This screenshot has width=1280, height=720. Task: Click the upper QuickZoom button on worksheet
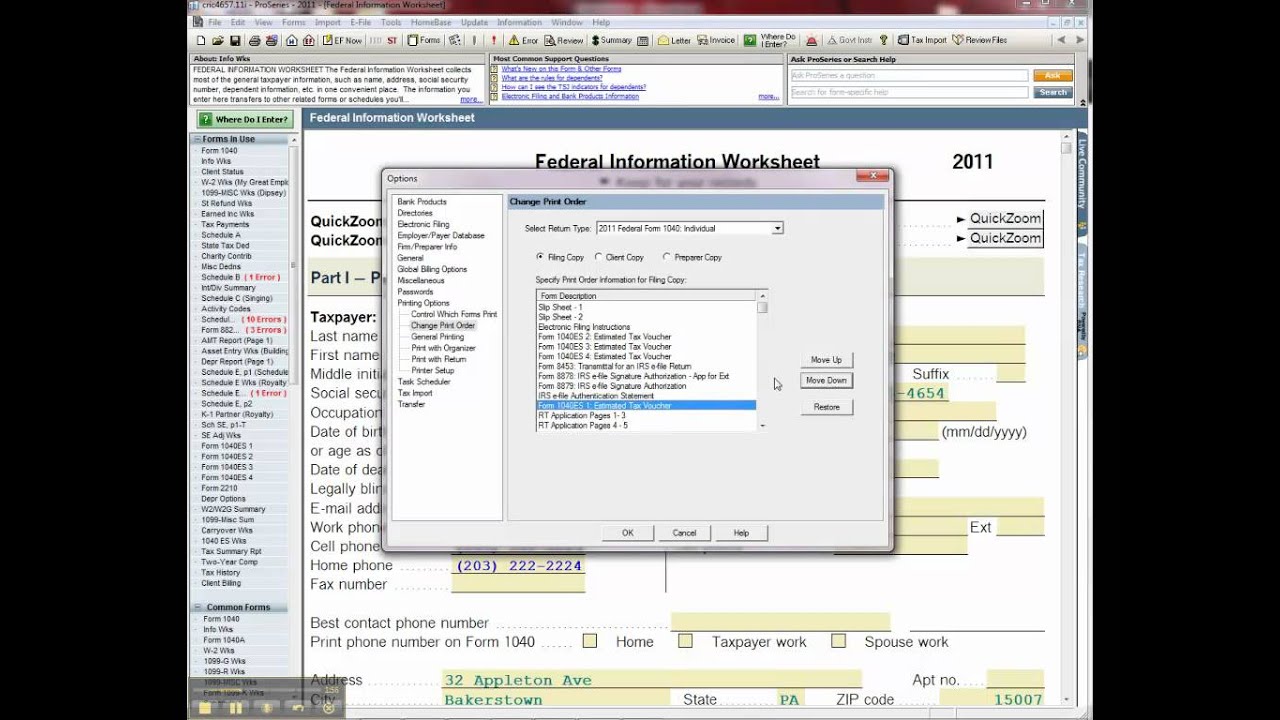1005,218
